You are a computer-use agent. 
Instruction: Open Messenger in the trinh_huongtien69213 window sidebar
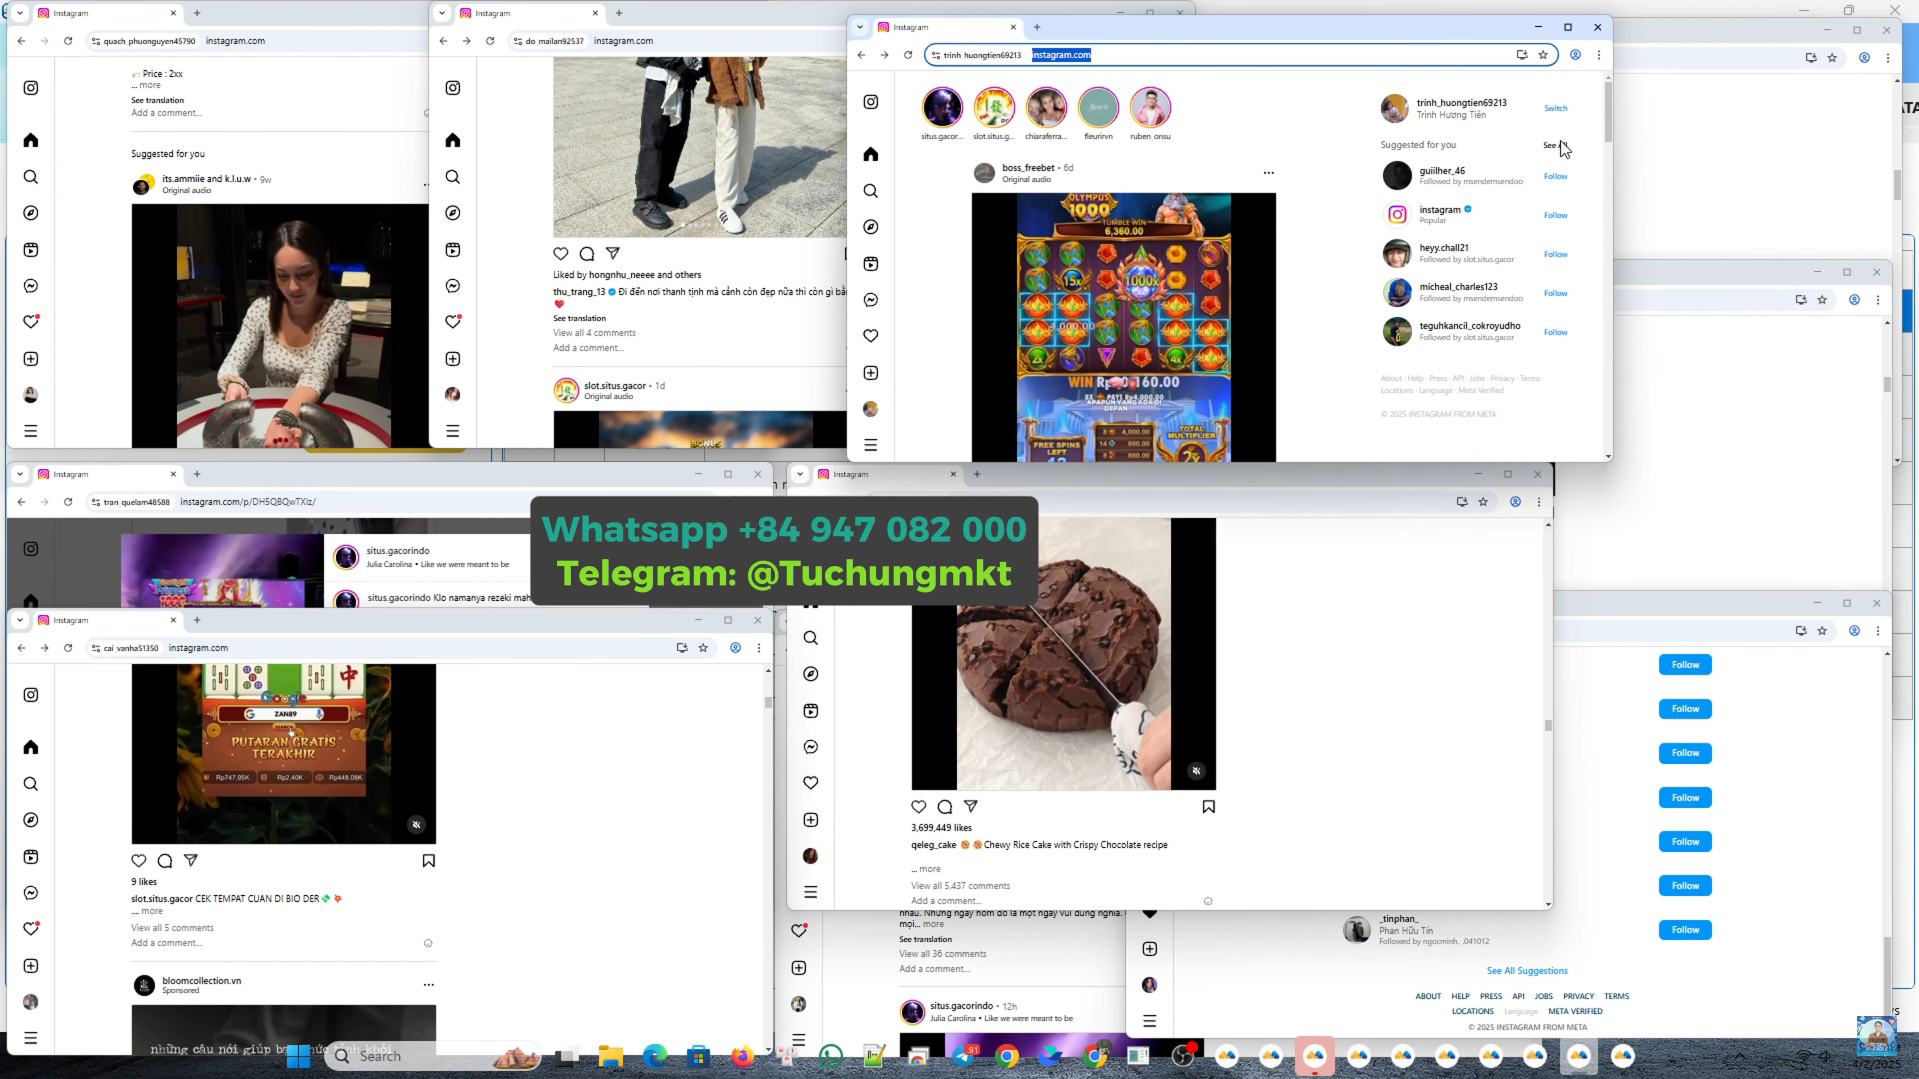(871, 300)
